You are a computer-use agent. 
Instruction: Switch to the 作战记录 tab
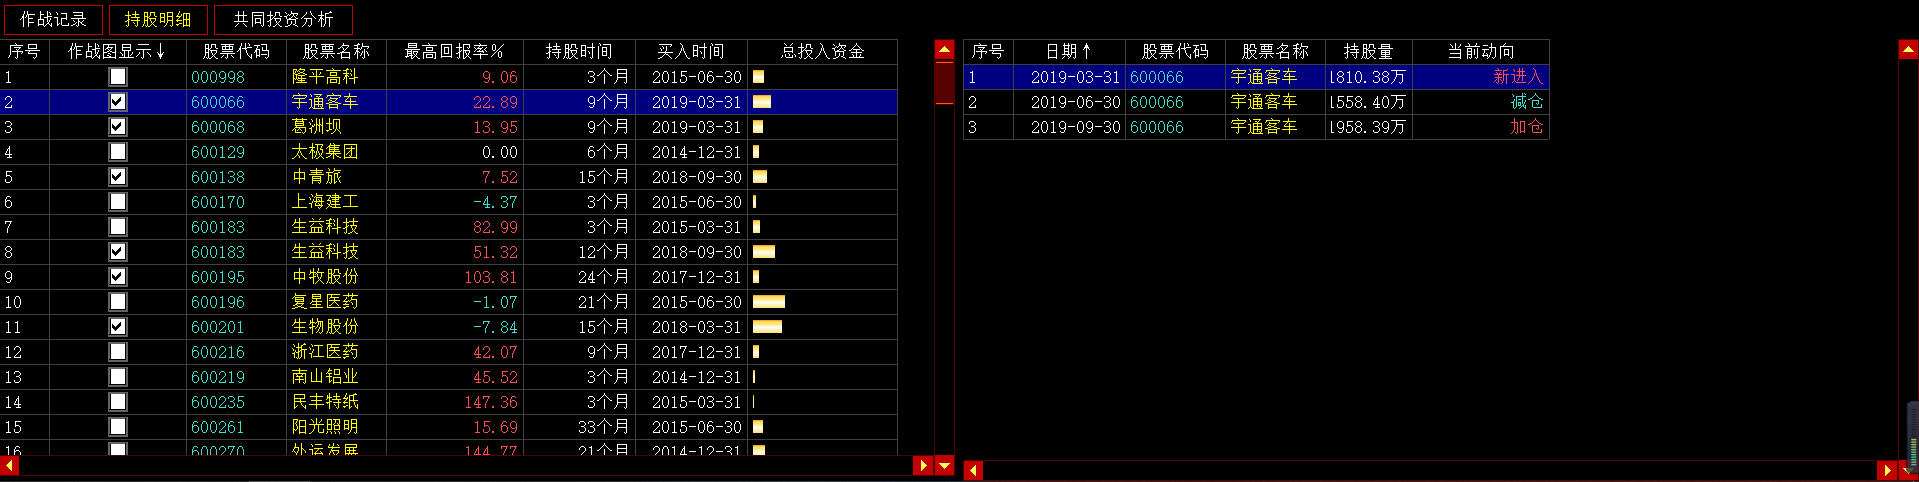tap(54, 20)
